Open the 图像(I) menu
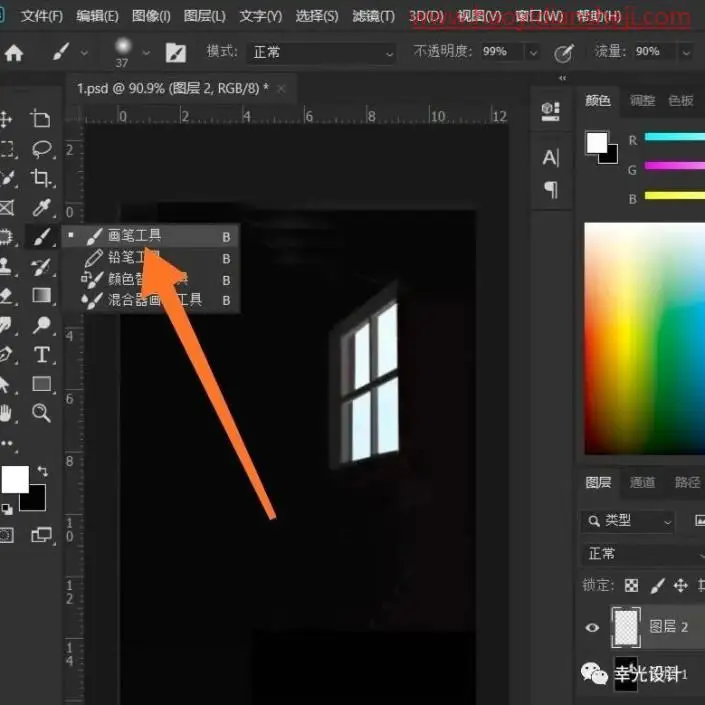Viewport: 705px width, 705px height. coord(151,17)
